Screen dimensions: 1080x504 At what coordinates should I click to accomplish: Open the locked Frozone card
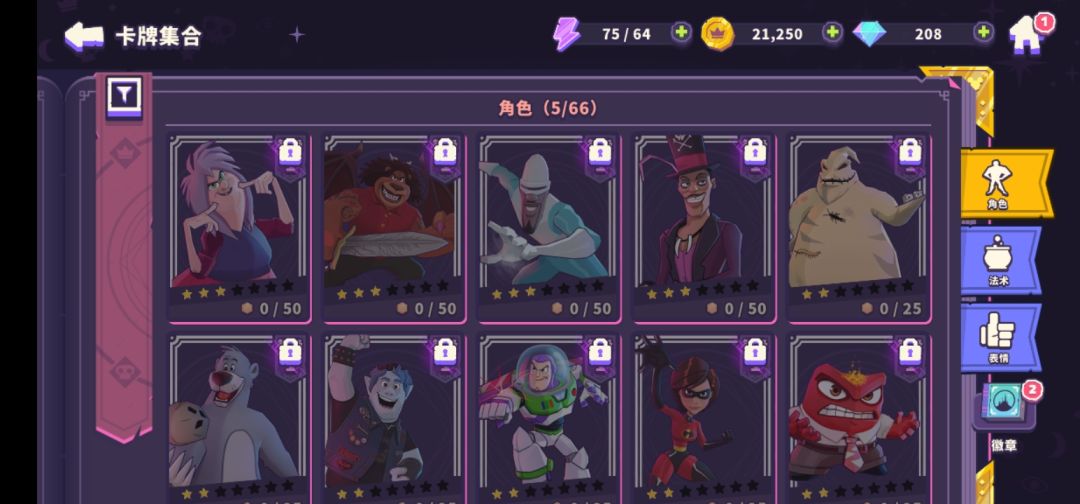point(550,229)
